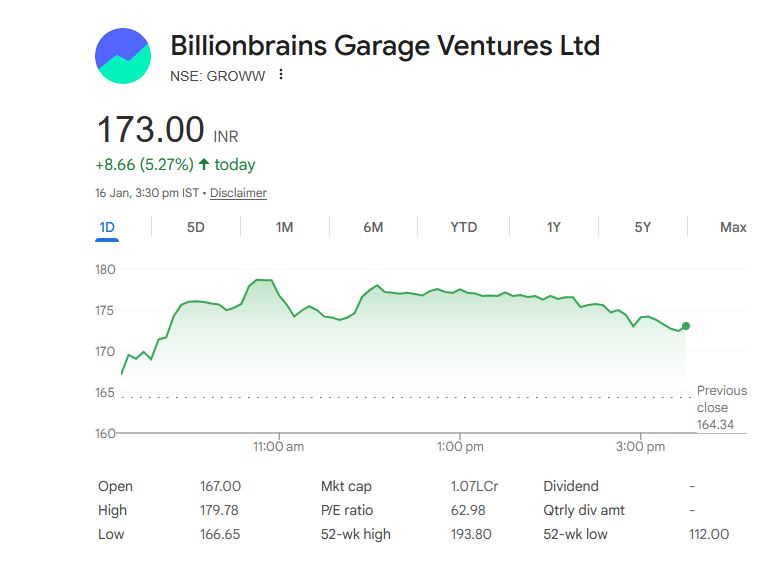Show the Max range chart
The width and height of the screenshot is (765, 580).
733,227
